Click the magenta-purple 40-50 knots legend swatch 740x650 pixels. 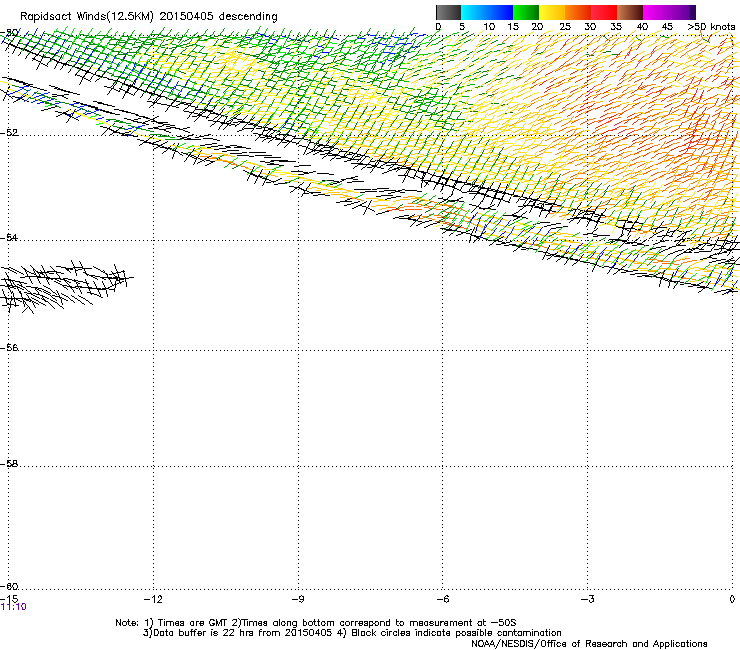(669, 12)
